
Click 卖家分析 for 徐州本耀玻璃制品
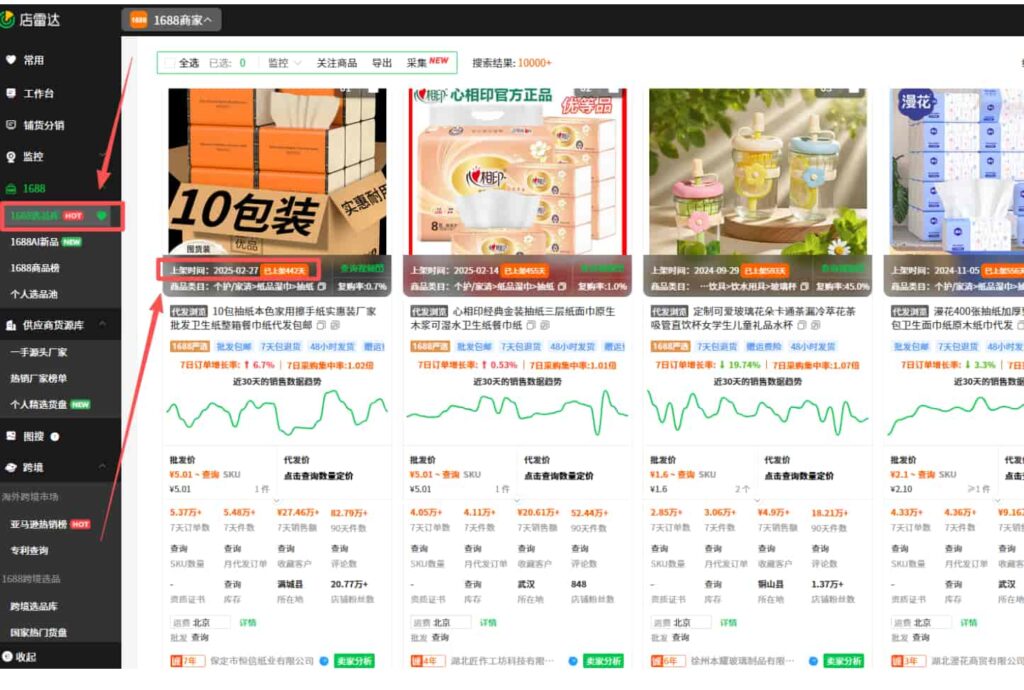coord(843,661)
